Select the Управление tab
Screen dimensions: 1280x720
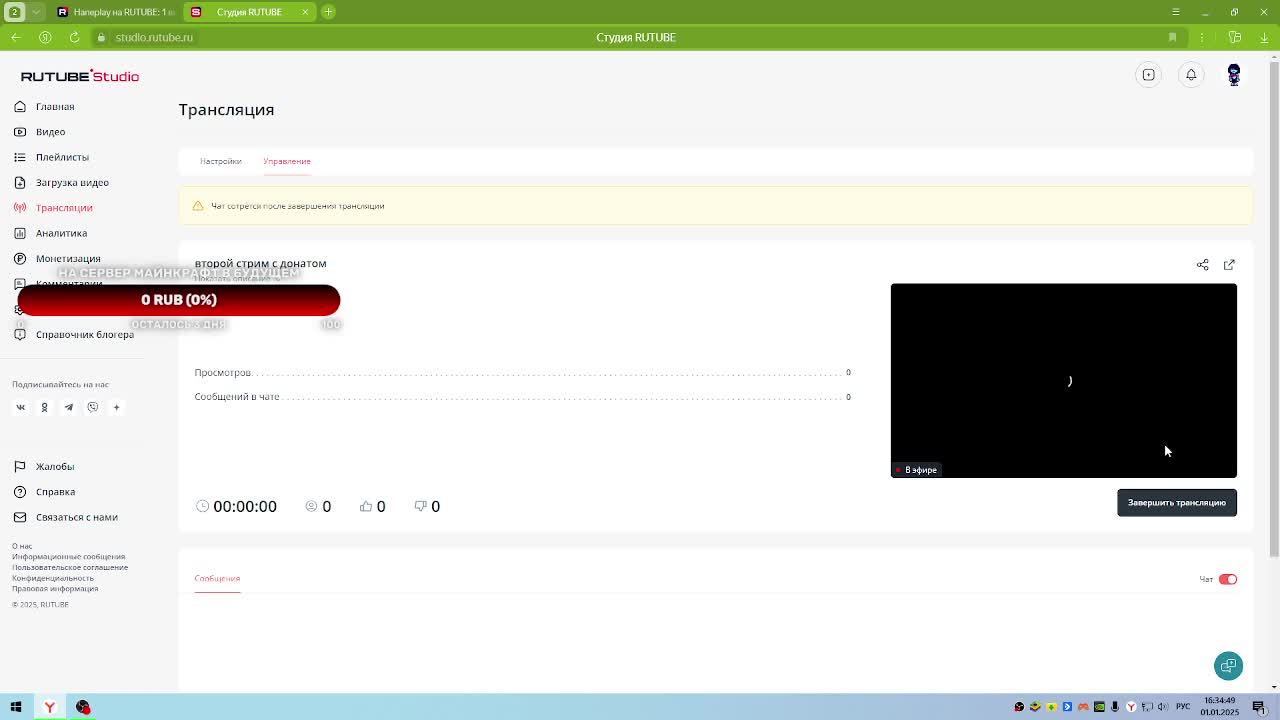click(287, 161)
